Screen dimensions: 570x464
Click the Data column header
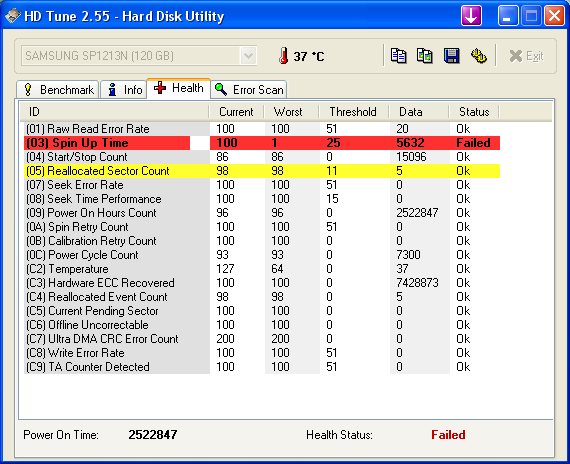pos(419,112)
